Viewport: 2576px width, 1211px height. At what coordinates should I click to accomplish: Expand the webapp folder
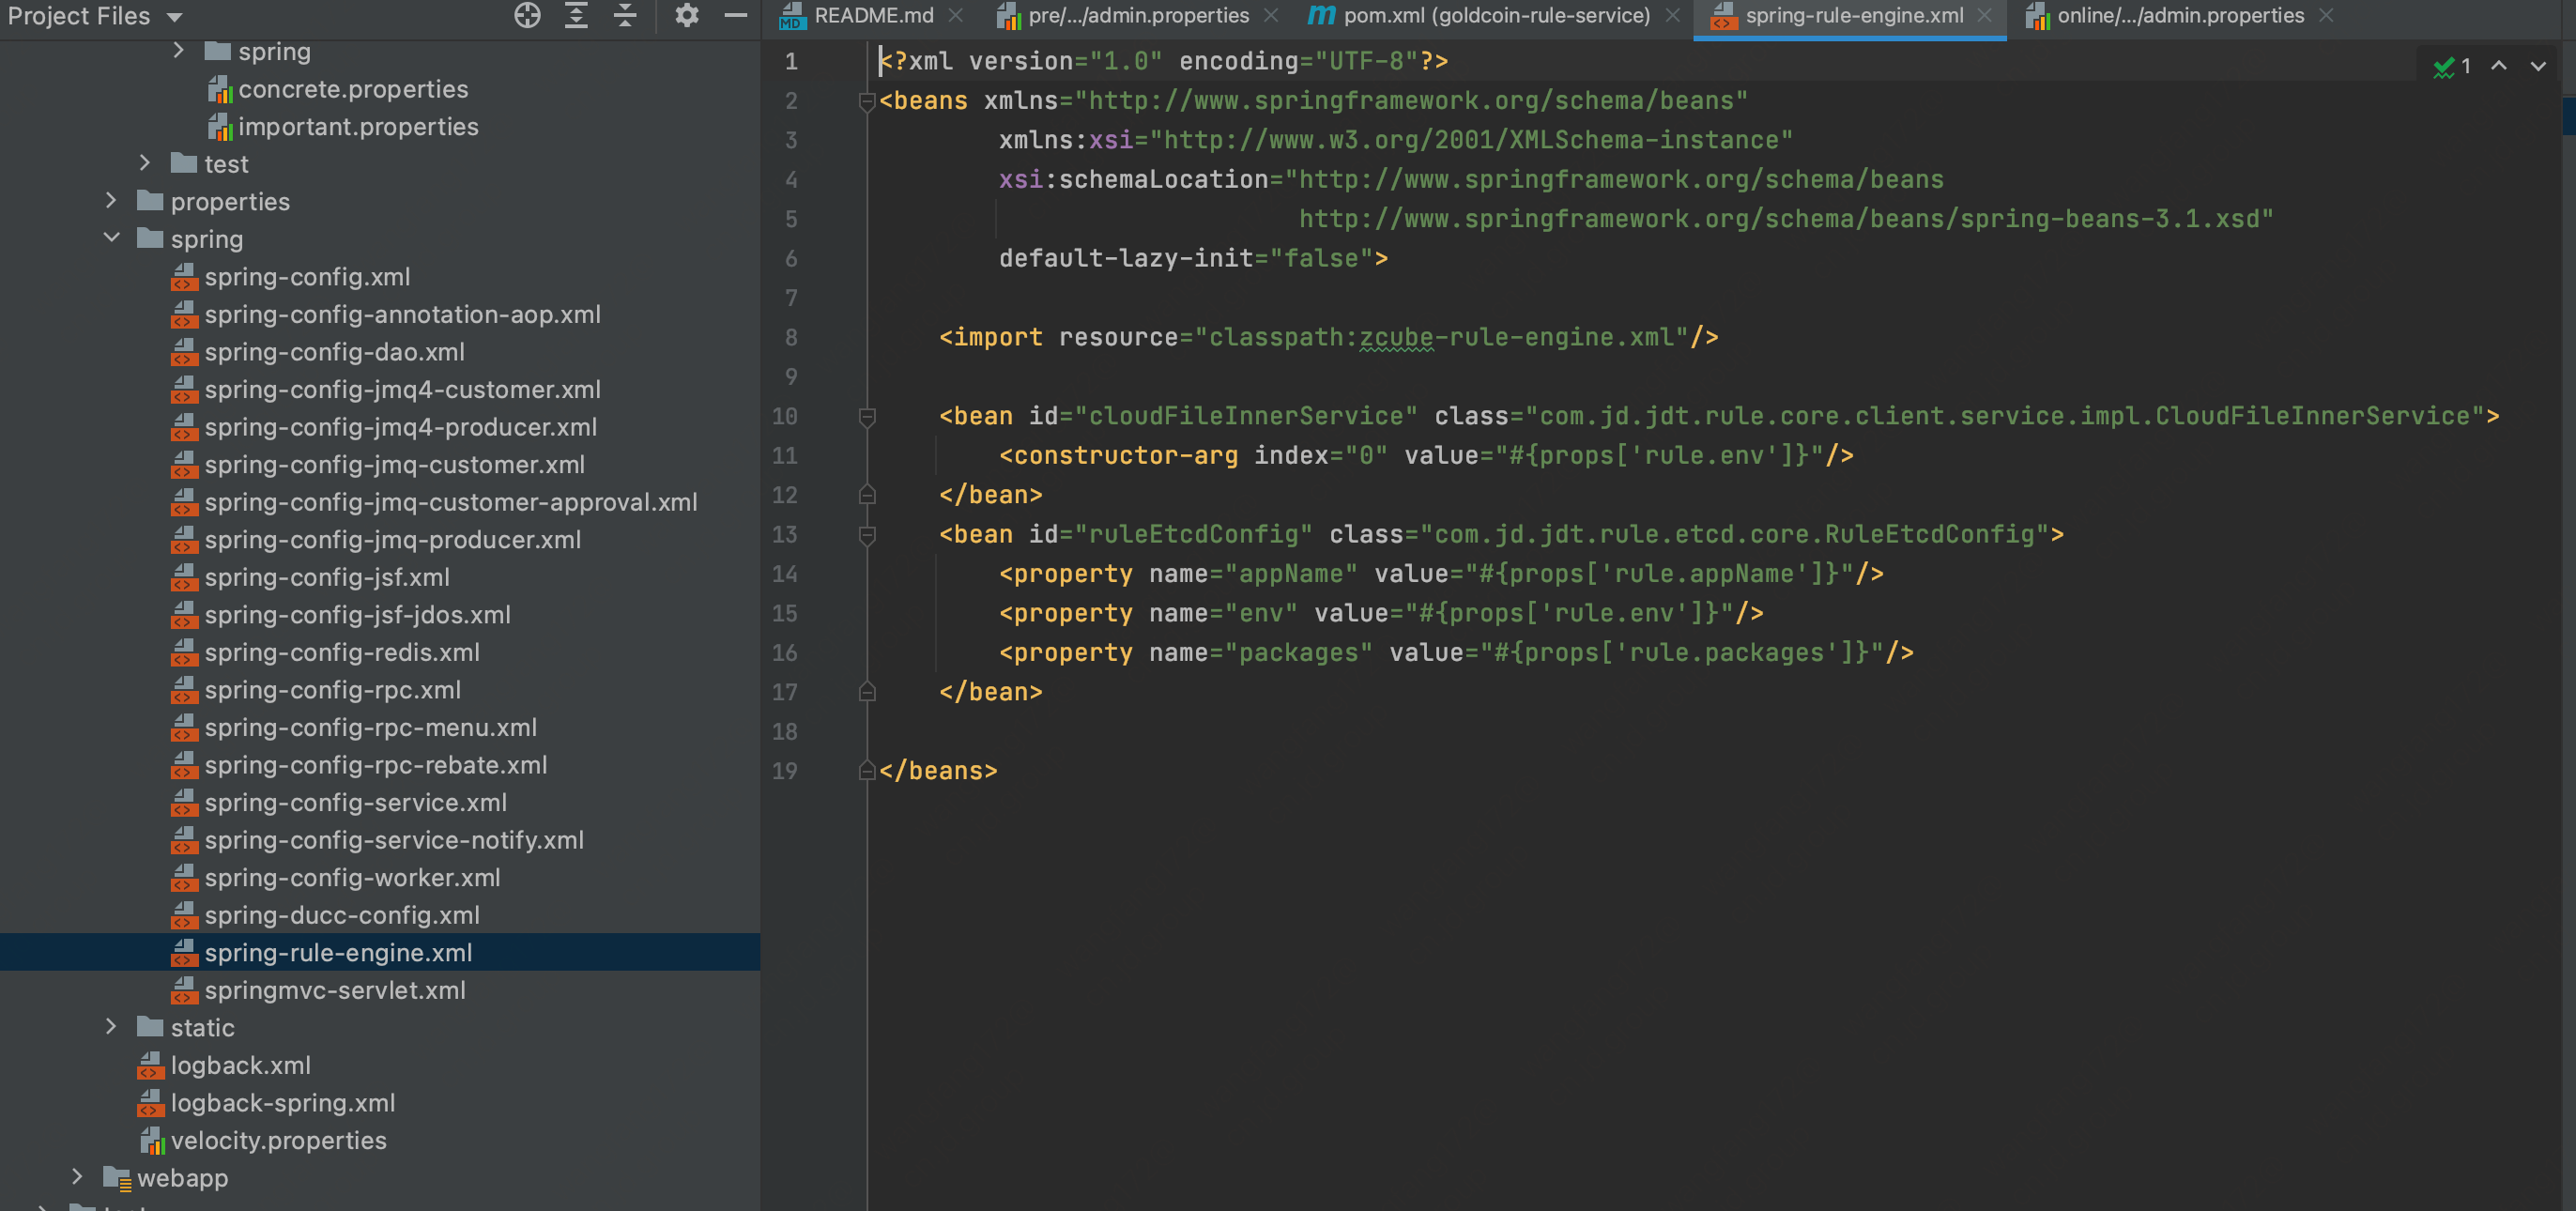click(x=77, y=1176)
